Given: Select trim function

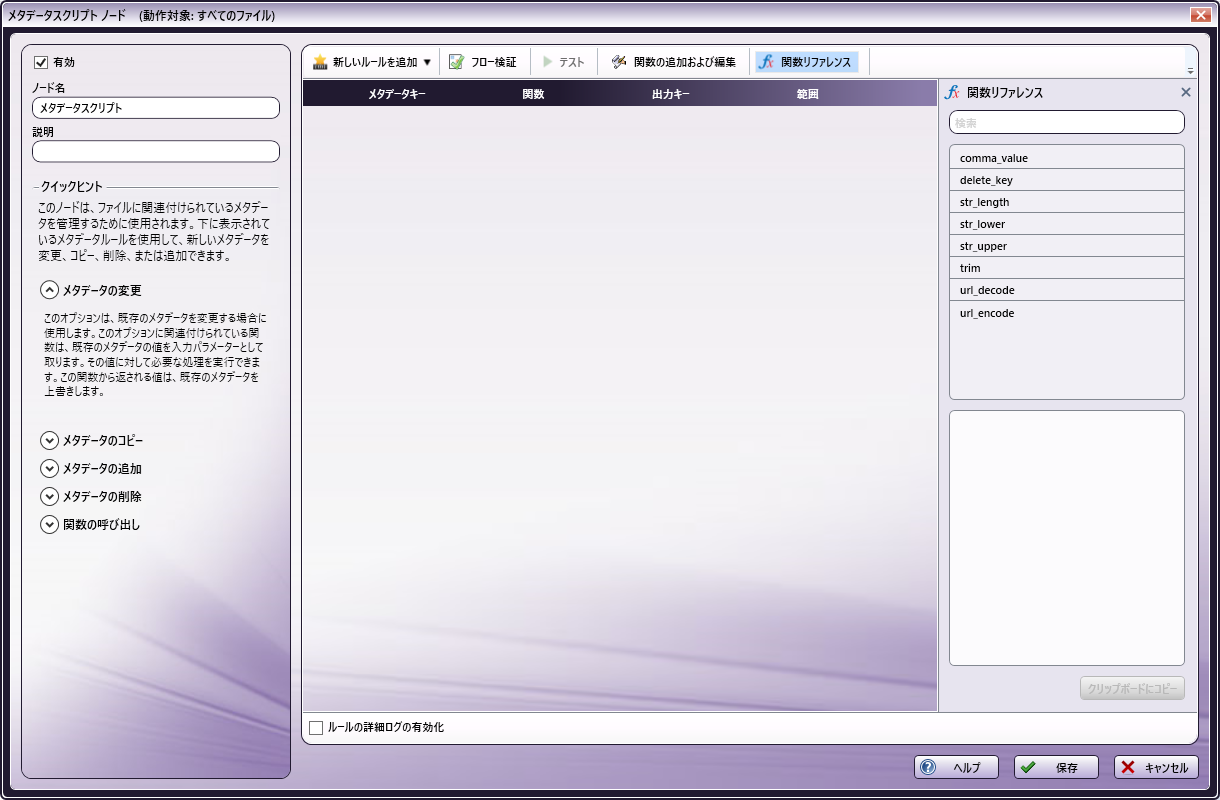Looking at the screenshot, I should (x=1067, y=268).
